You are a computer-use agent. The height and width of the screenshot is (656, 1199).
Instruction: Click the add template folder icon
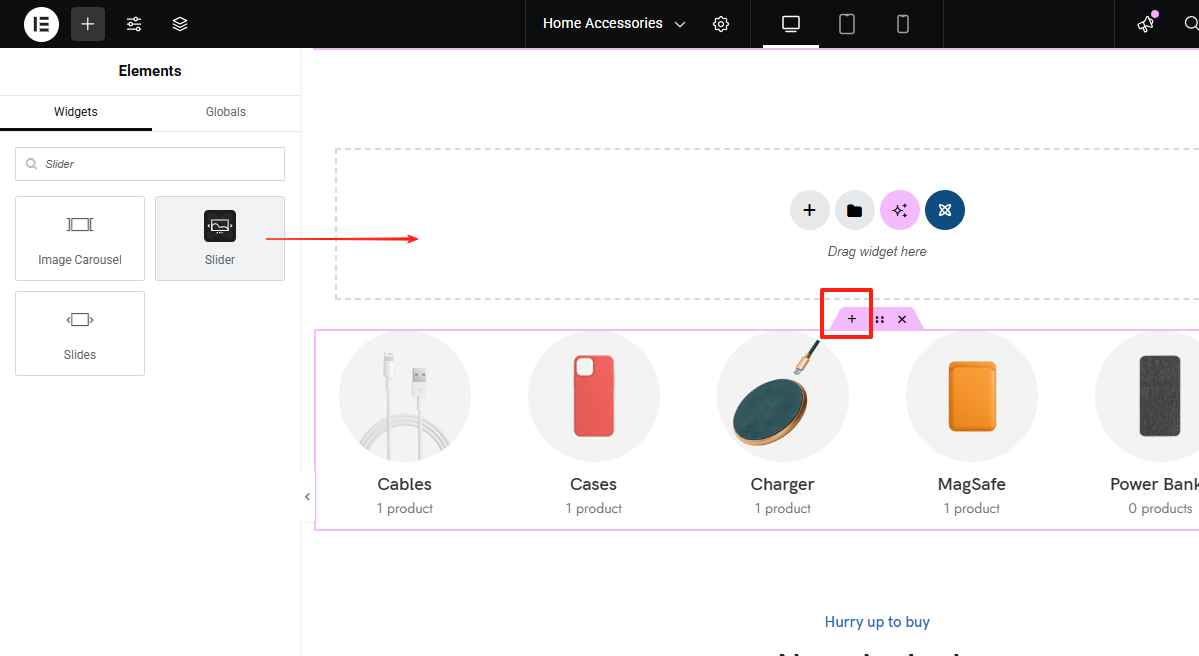click(854, 210)
